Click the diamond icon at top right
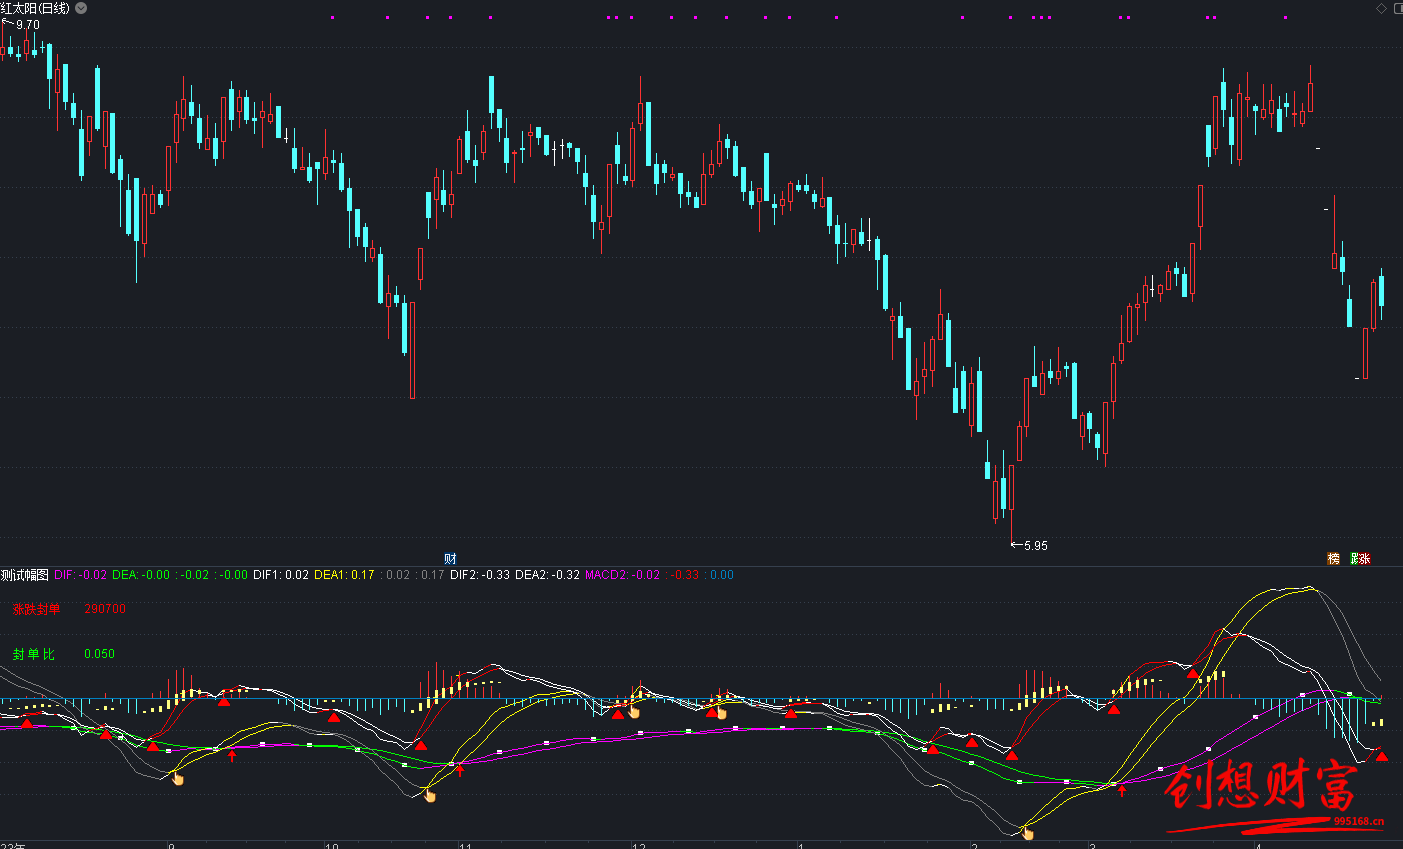1403x849 pixels. (1382, 8)
